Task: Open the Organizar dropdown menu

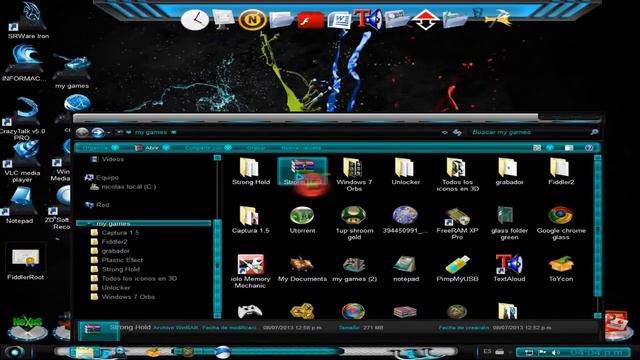Action: pyautogui.click(x=100, y=148)
